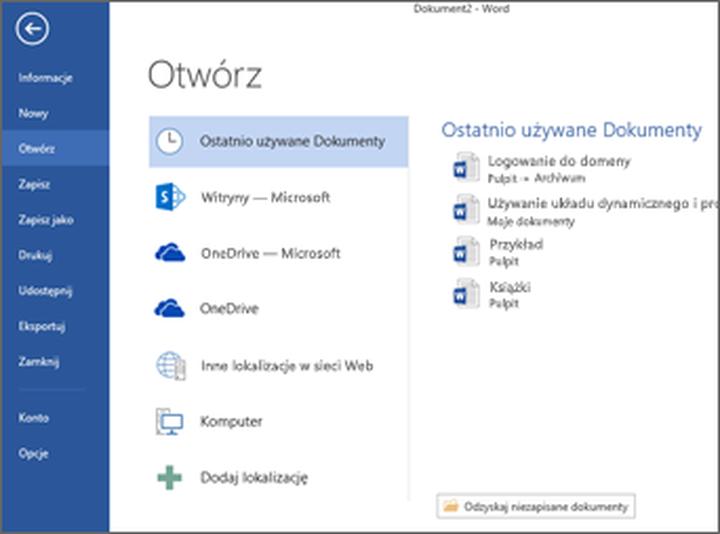Click the SharePoint Witryny icon
This screenshot has height=534, width=720.
170,197
